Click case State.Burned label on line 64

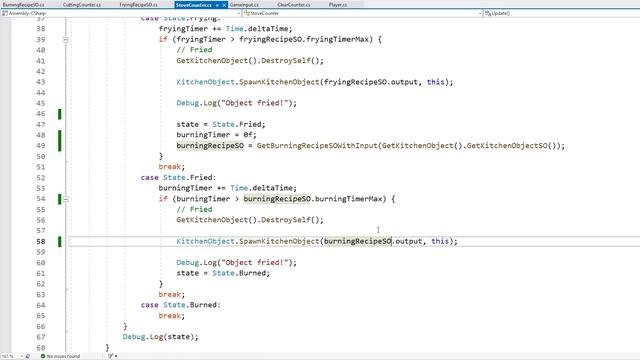[x=180, y=305]
